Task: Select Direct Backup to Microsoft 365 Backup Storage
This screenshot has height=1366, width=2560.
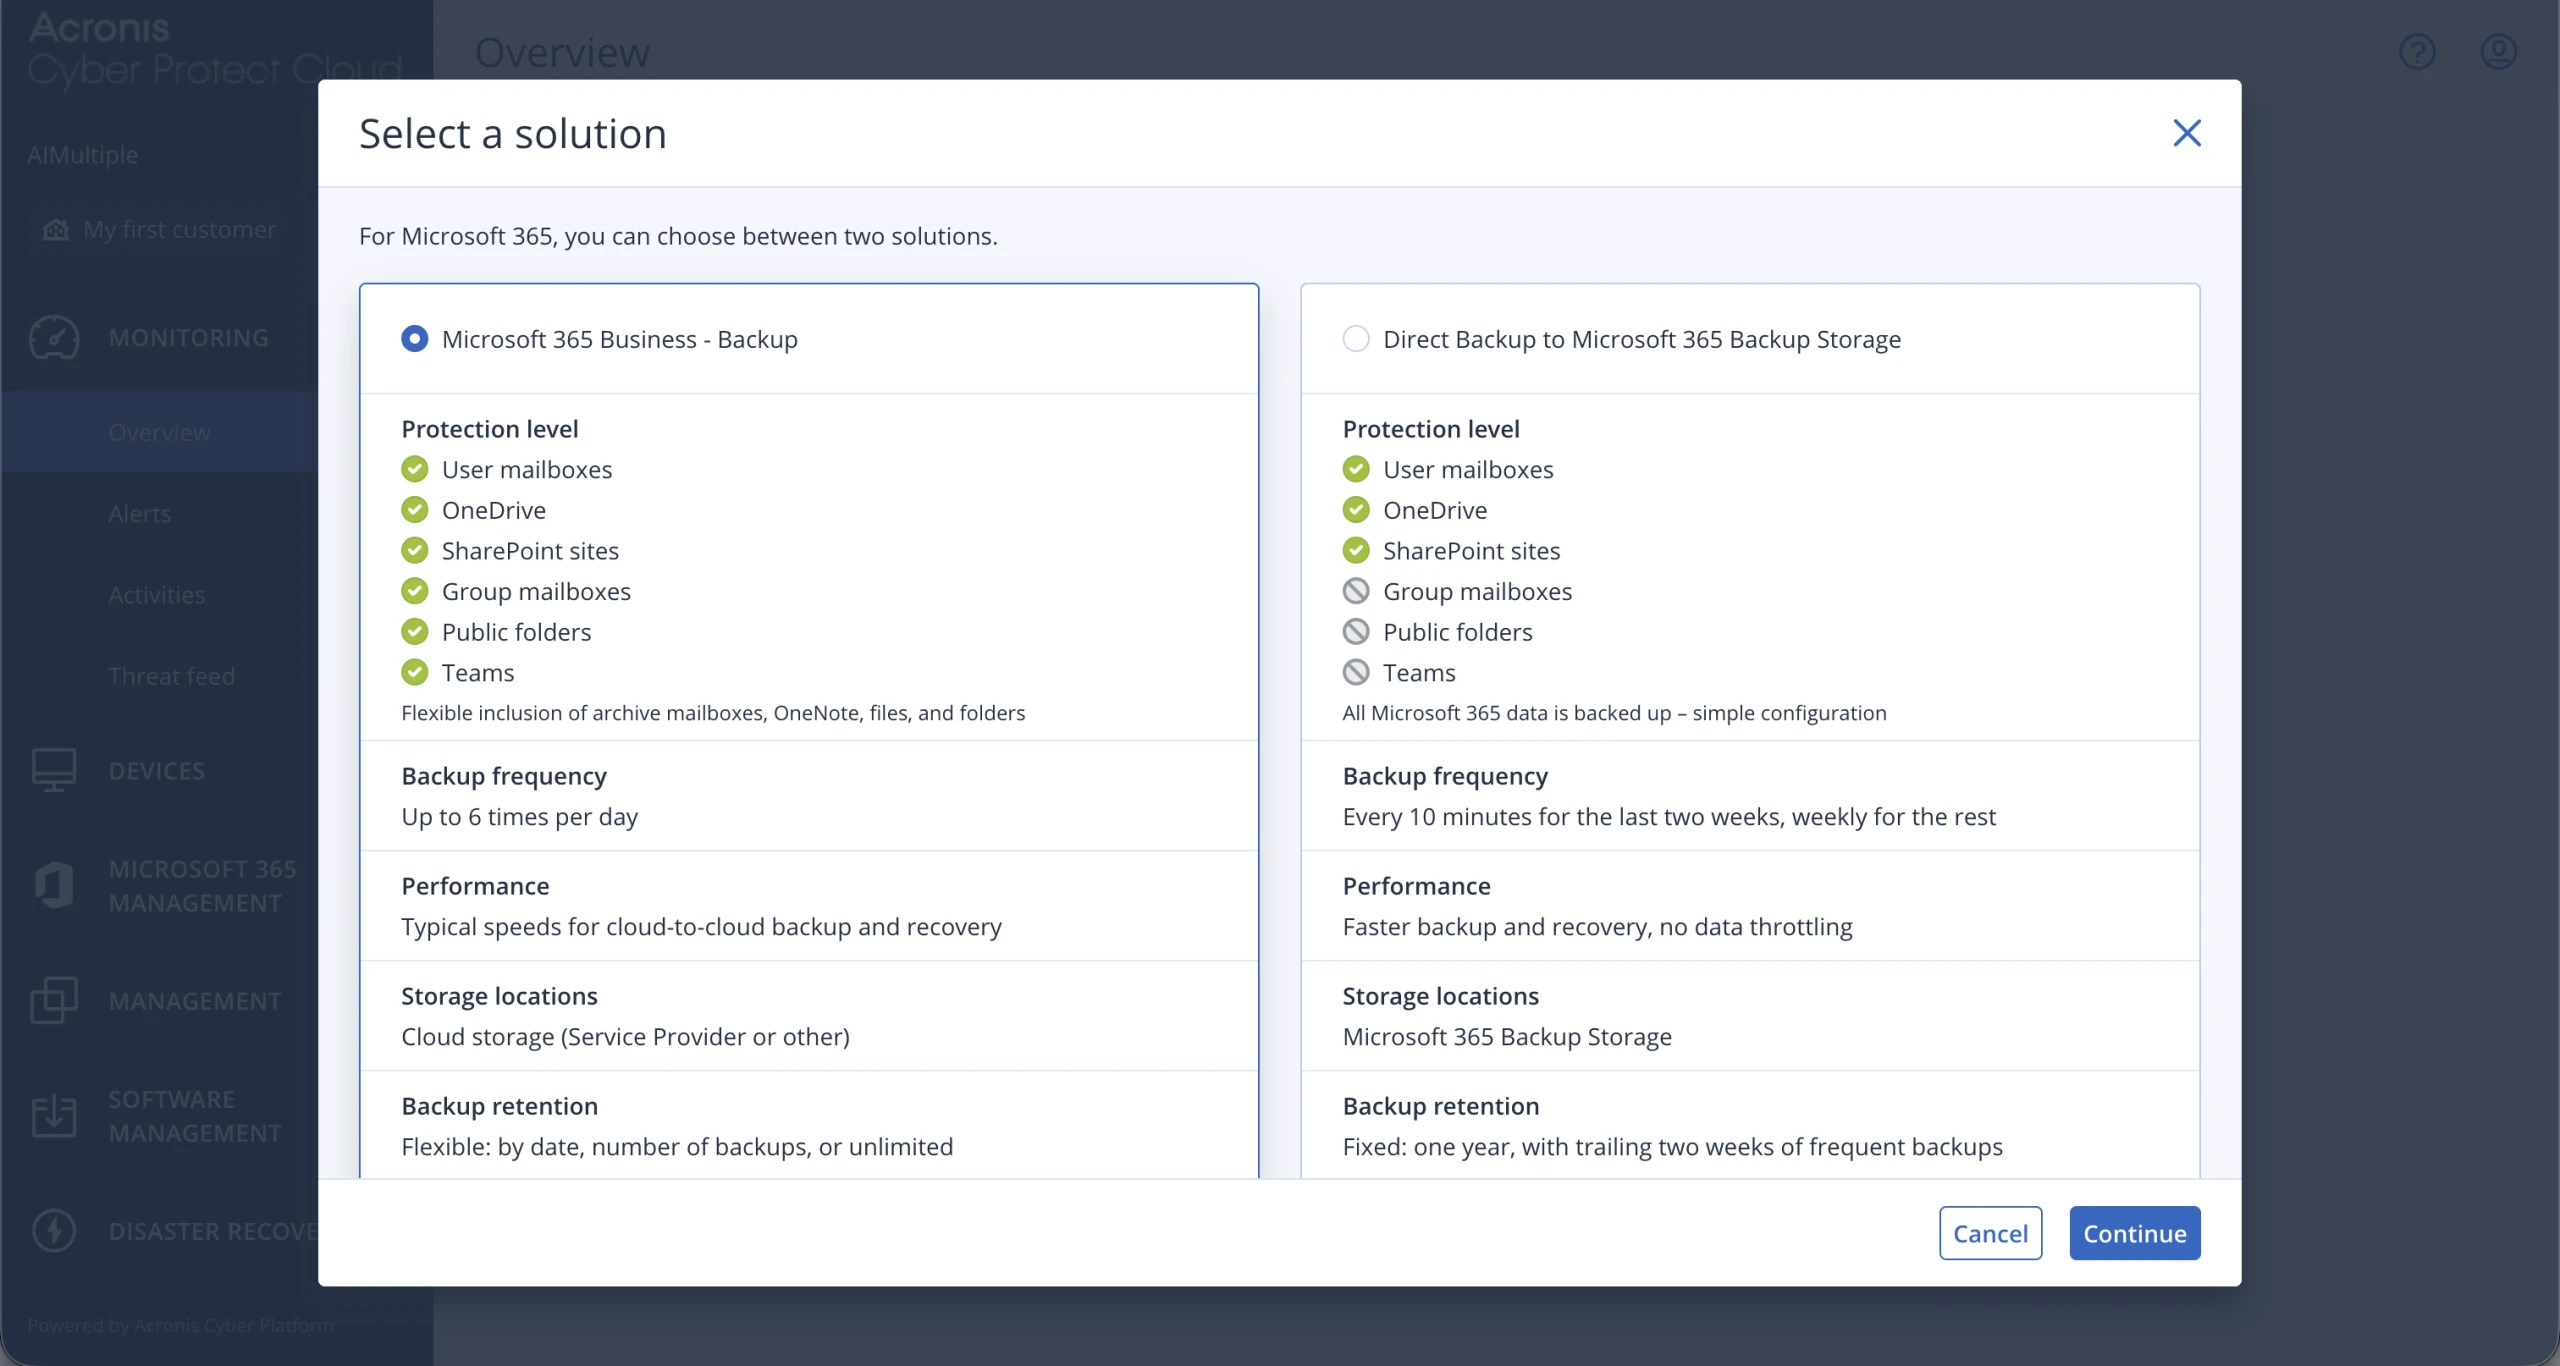Action: pyautogui.click(x=1355, y=339)
